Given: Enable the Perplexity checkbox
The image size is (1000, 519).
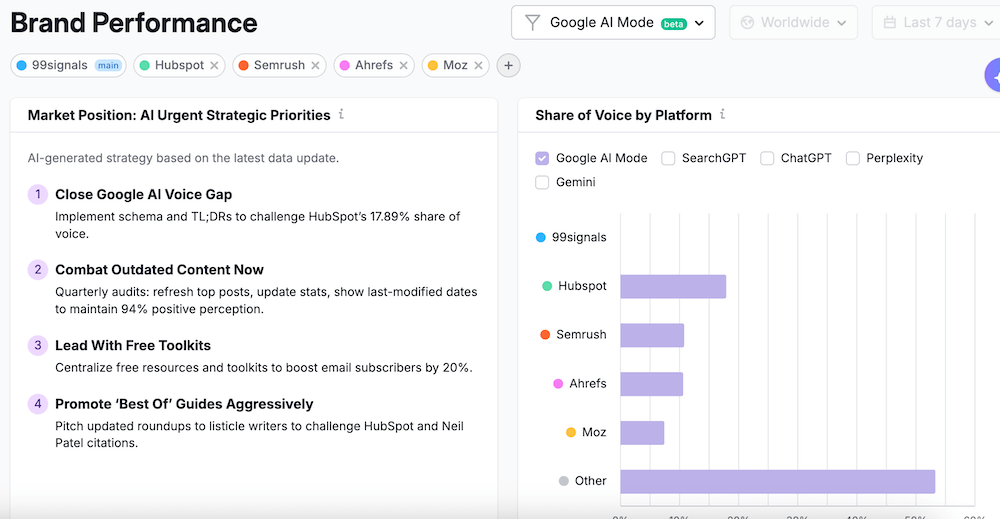Looking at the screenshot, I should click(852, 158).
